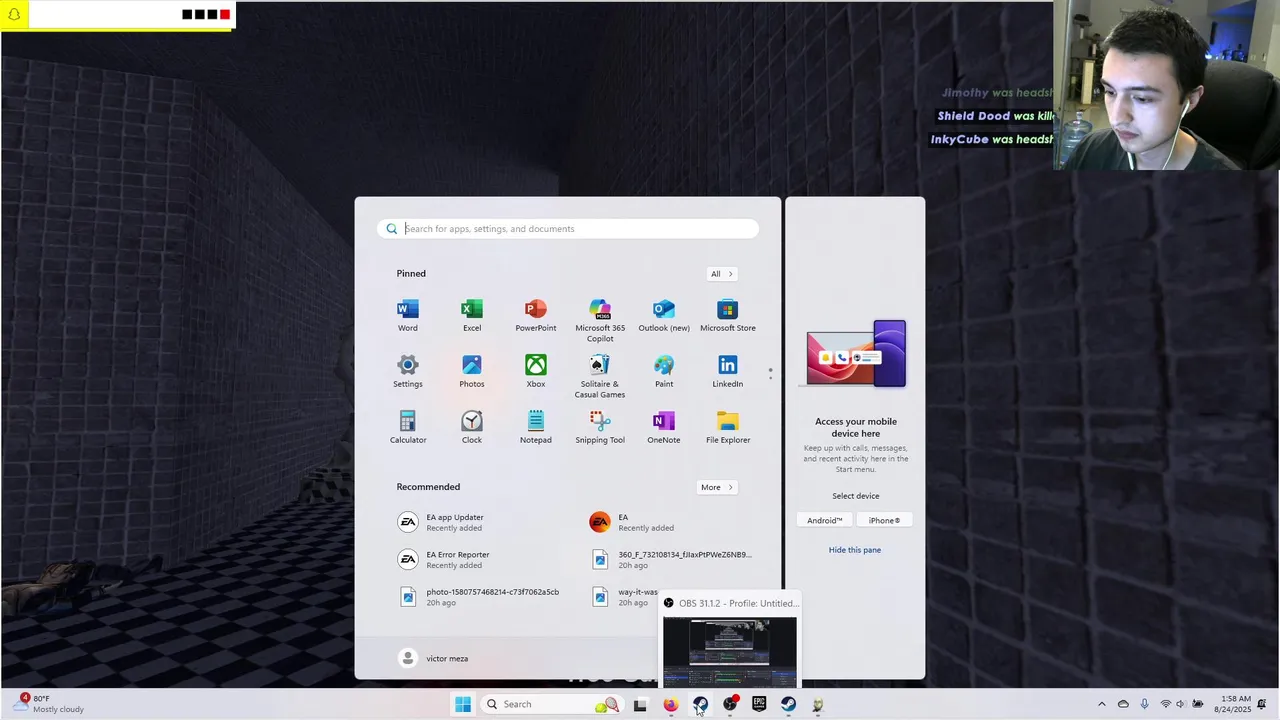Launch Solitaire & Casual Games
The width and height of the screenshot is (1280, 720).
(x=600, y=375)
